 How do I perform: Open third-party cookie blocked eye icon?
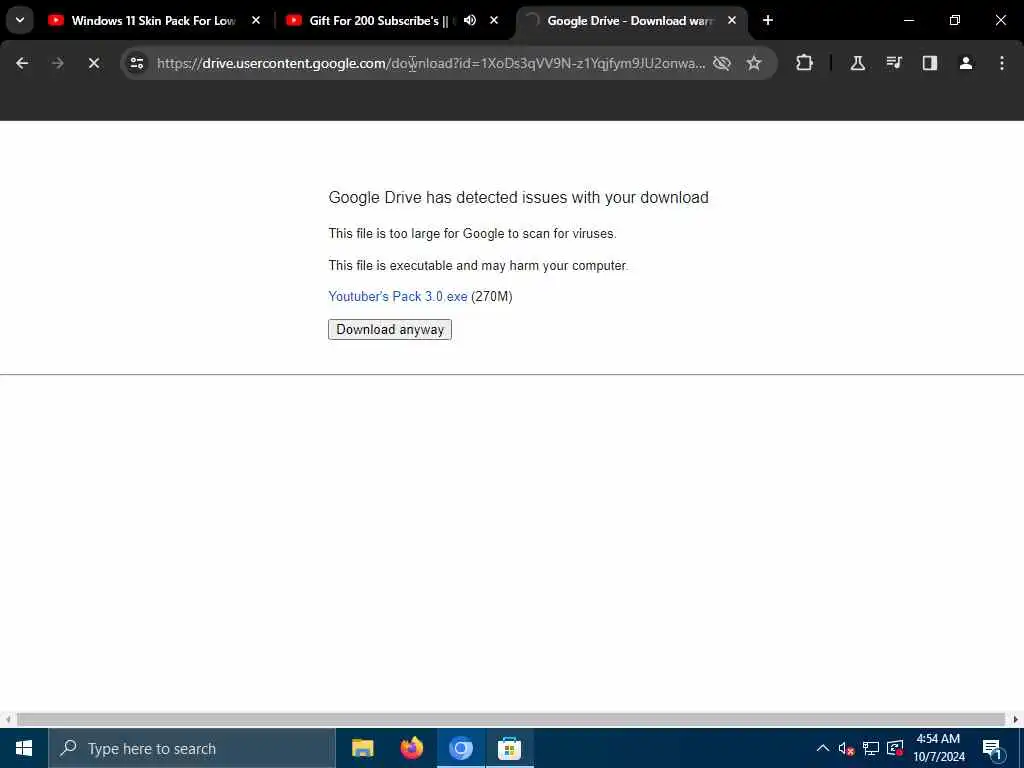(722, 63)
